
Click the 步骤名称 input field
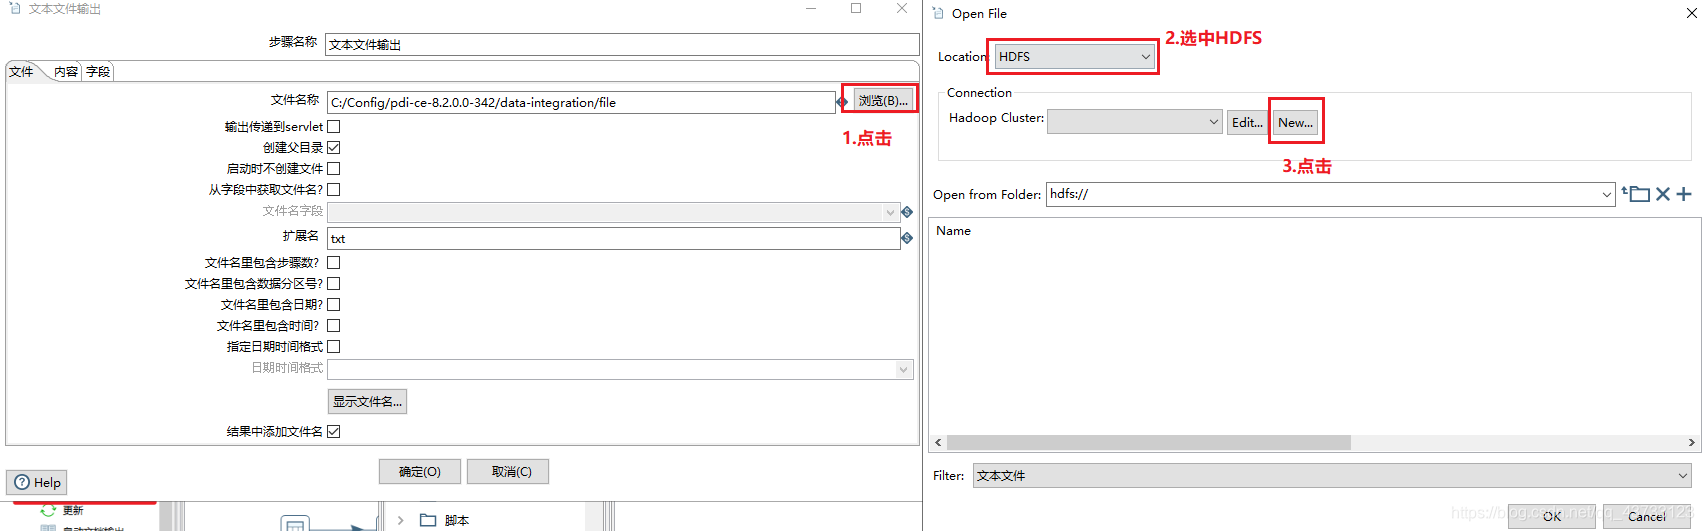(x=622, y=44)
